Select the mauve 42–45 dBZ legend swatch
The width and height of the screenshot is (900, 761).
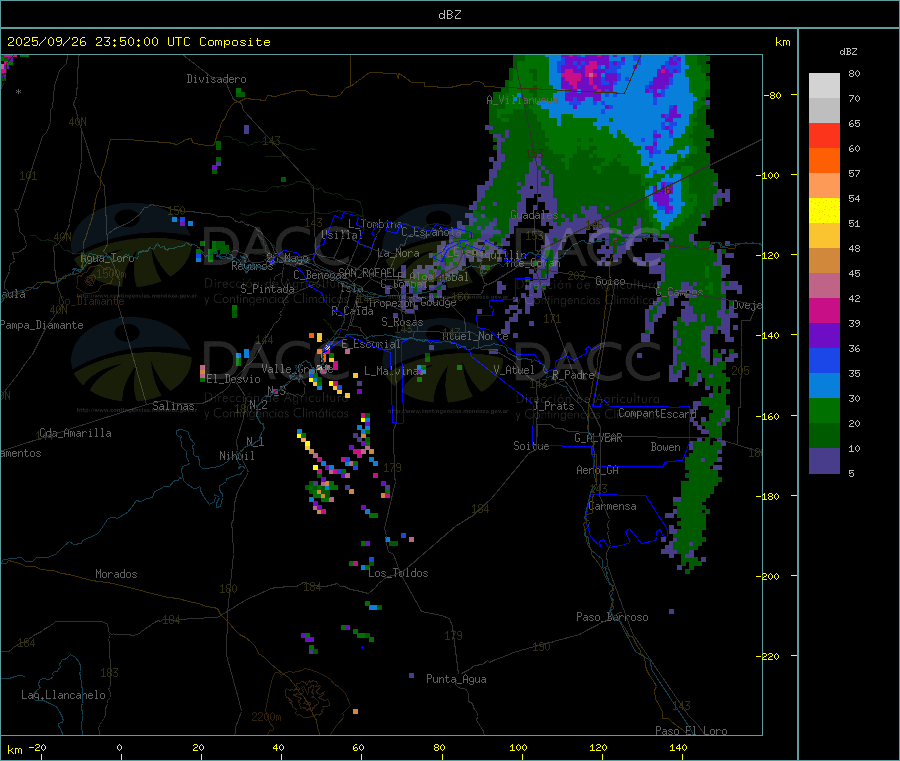(x=824, y=286)
